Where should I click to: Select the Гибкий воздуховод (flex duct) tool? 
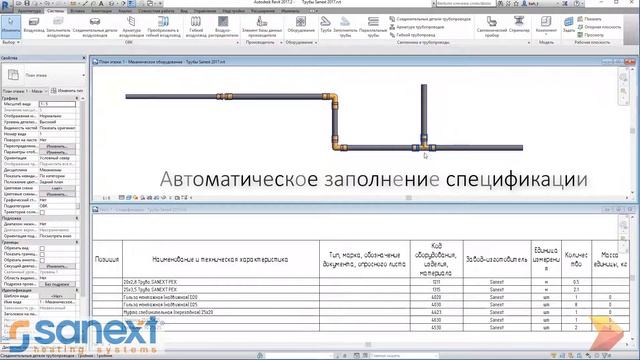[x=196, y=26]
